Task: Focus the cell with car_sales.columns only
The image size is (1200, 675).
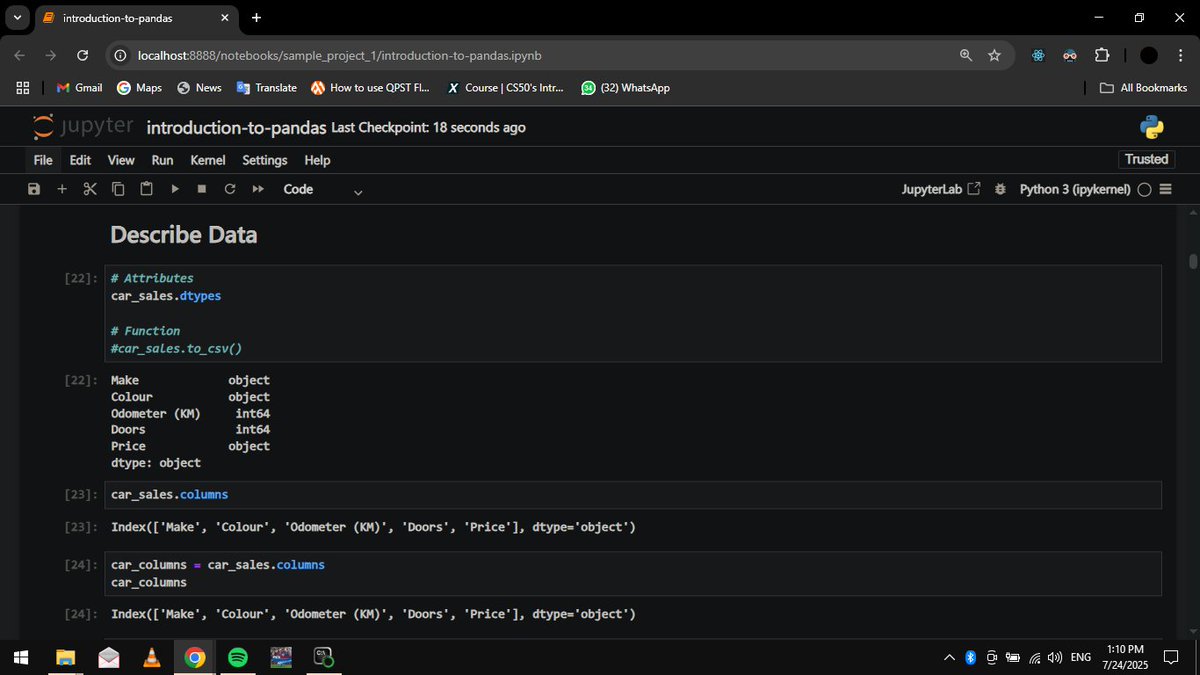Action: [635, 495]
